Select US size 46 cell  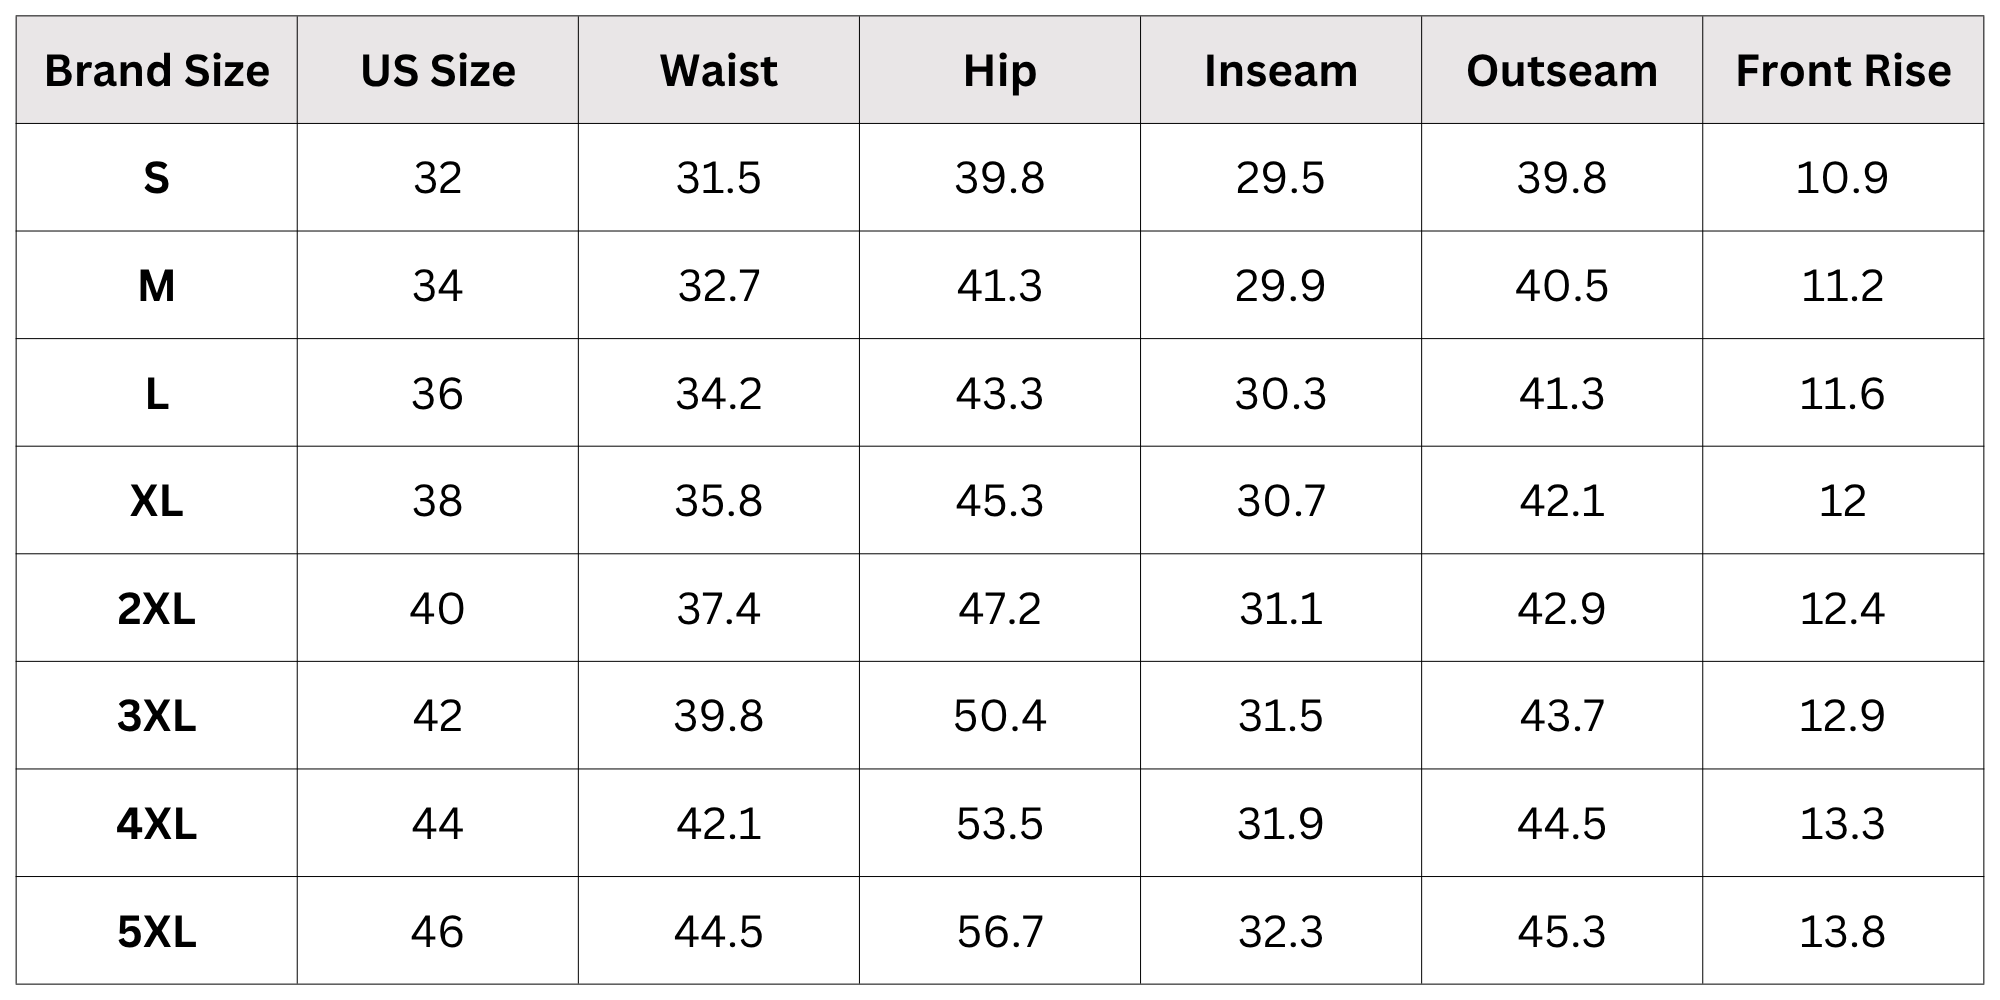click(438, 932)
